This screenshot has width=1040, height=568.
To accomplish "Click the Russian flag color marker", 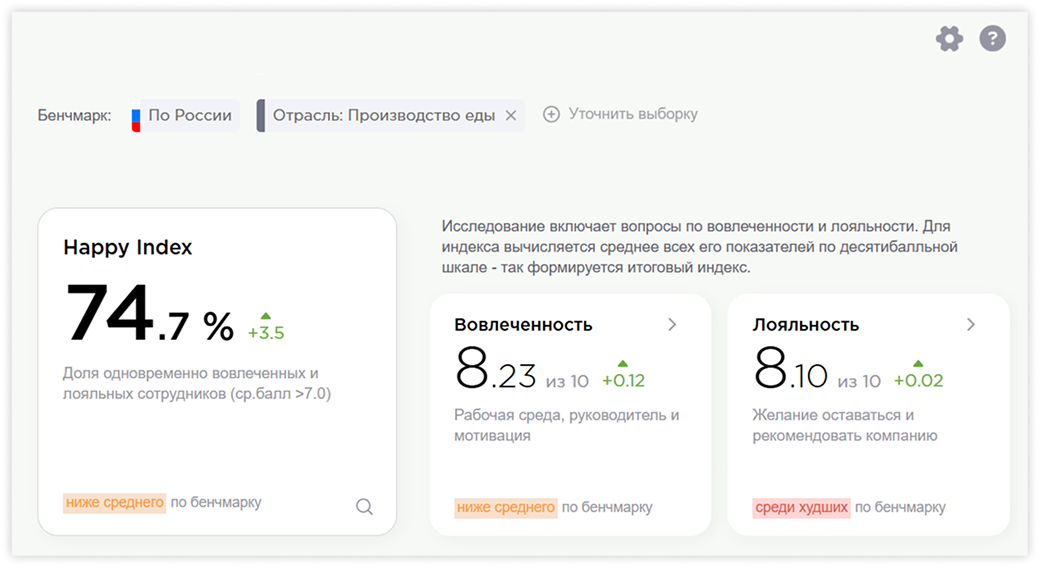I will (136, 115).
